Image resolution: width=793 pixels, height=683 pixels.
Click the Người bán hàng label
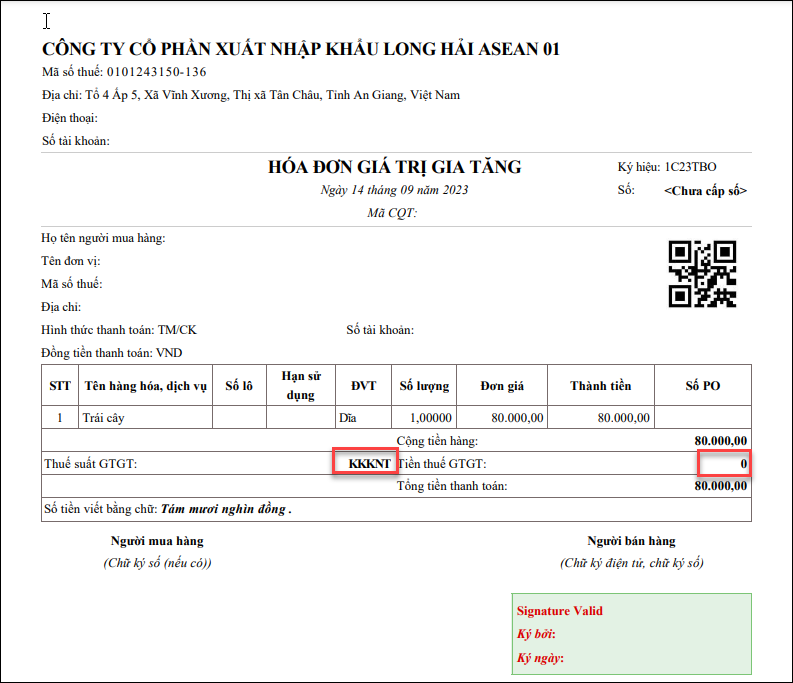[631, 541]
